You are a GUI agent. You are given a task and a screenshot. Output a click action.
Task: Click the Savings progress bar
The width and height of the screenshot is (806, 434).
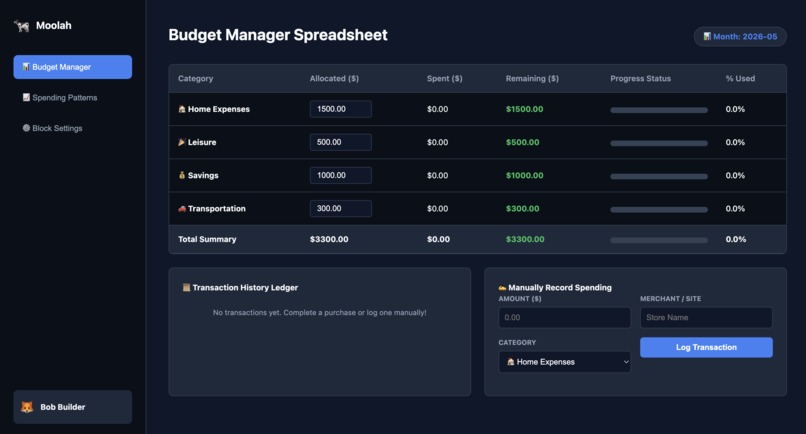(658, 176)
